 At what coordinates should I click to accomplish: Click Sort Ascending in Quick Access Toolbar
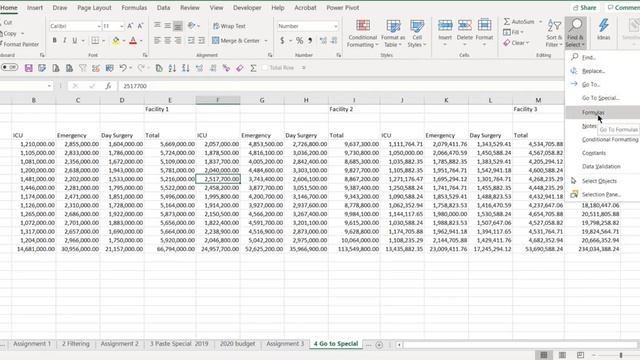[172, 68]
